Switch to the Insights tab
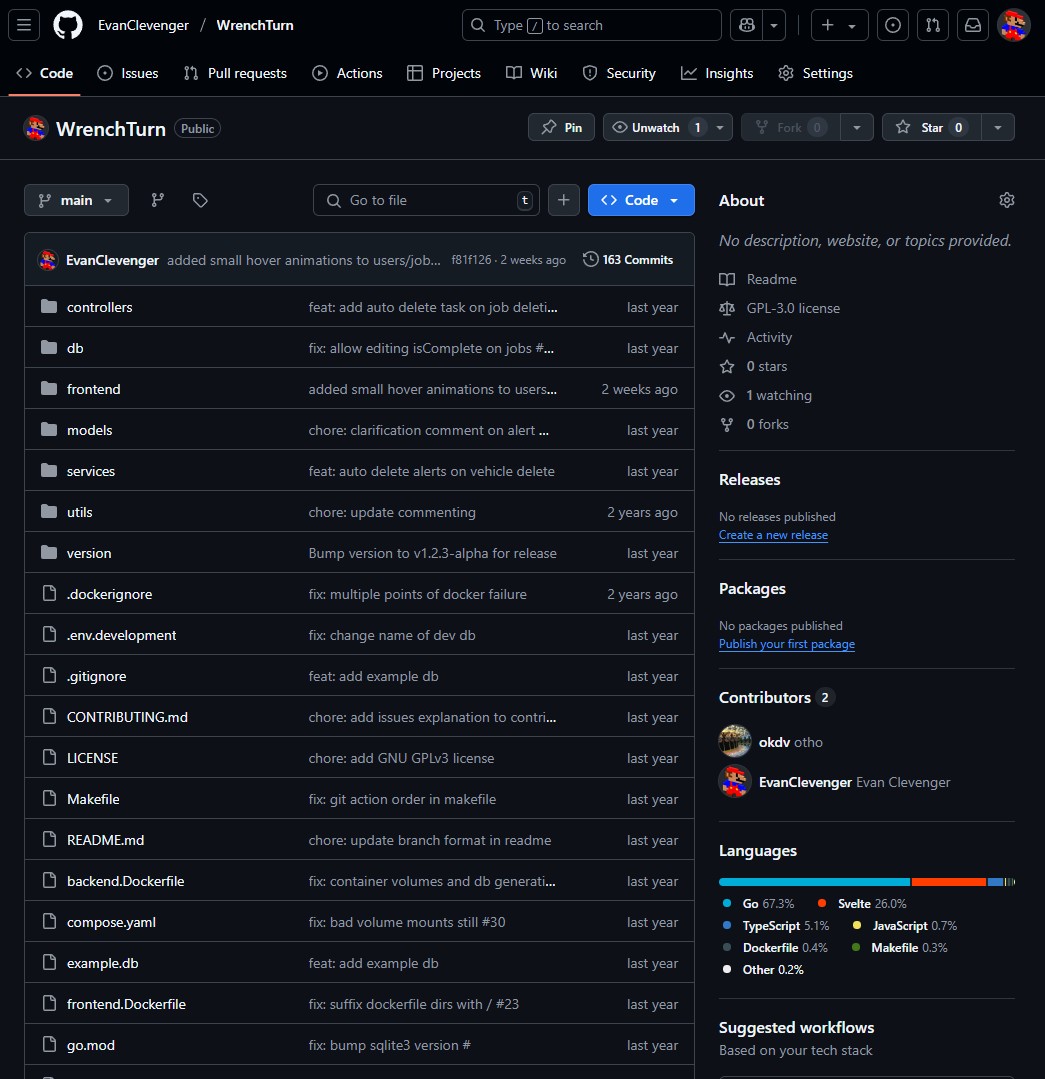 coord(717,73)
